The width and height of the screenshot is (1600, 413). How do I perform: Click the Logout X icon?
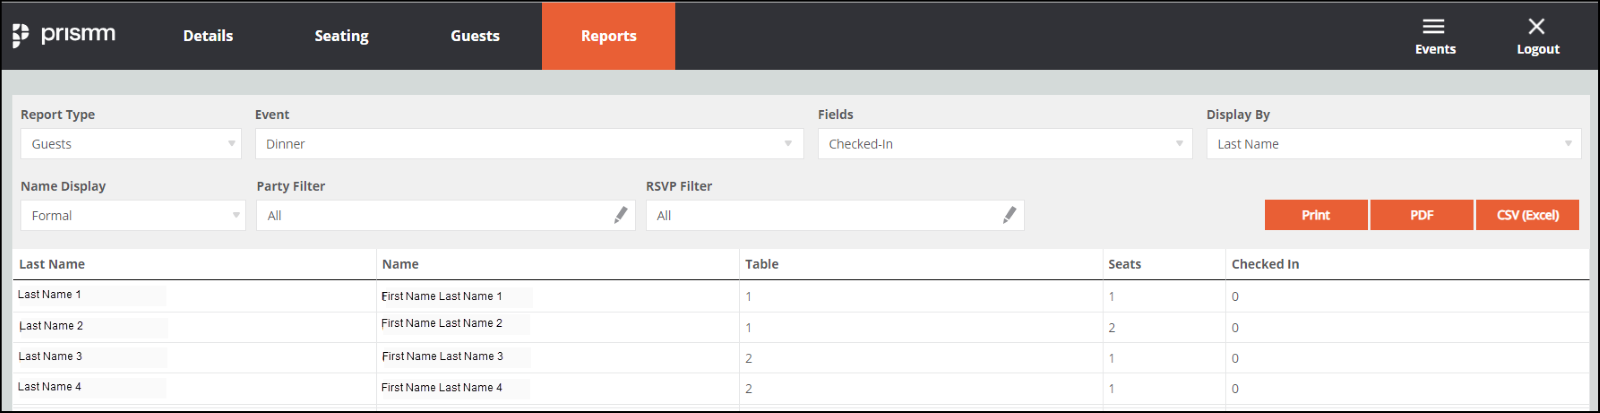tap(1537, 26)
